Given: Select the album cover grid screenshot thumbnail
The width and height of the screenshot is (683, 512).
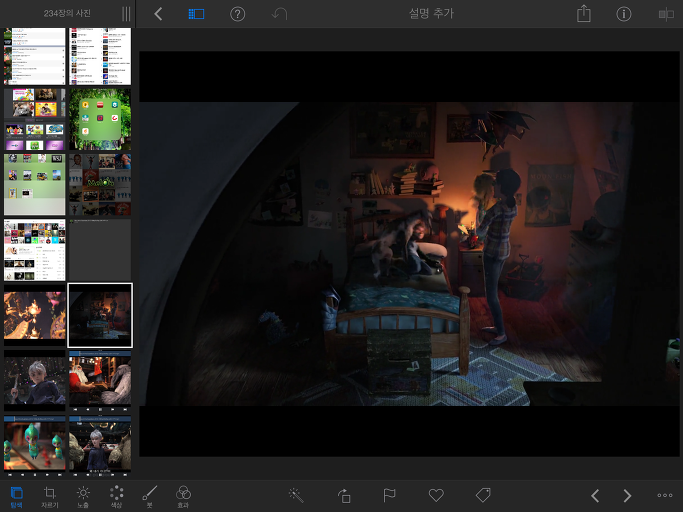Looking at the screenshot, I should 35,250.
